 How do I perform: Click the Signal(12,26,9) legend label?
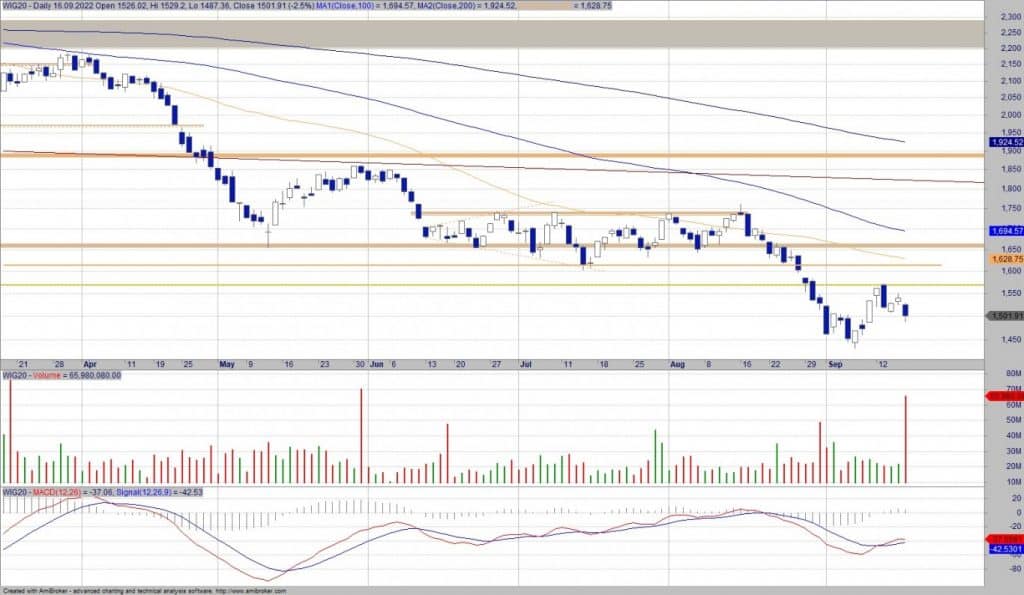(x=146, y=492)
